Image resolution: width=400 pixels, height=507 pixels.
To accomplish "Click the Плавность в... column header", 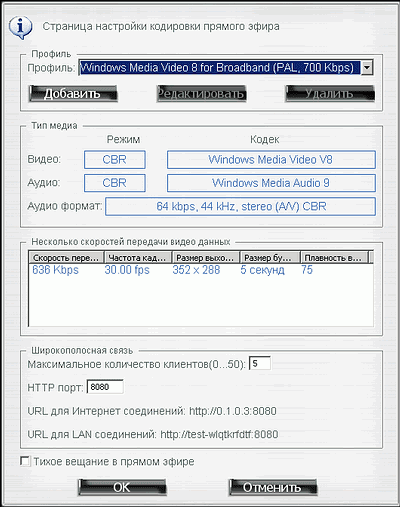I will pos(334,258).
